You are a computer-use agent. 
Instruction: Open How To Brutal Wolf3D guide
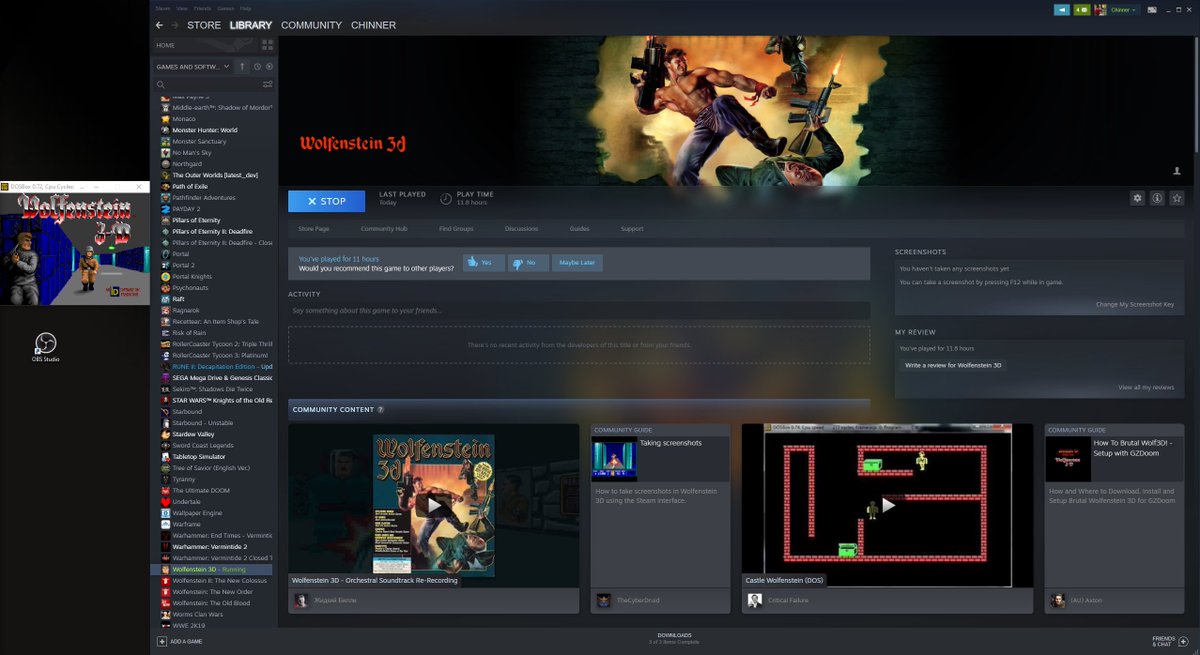[x=1114, y=518]
